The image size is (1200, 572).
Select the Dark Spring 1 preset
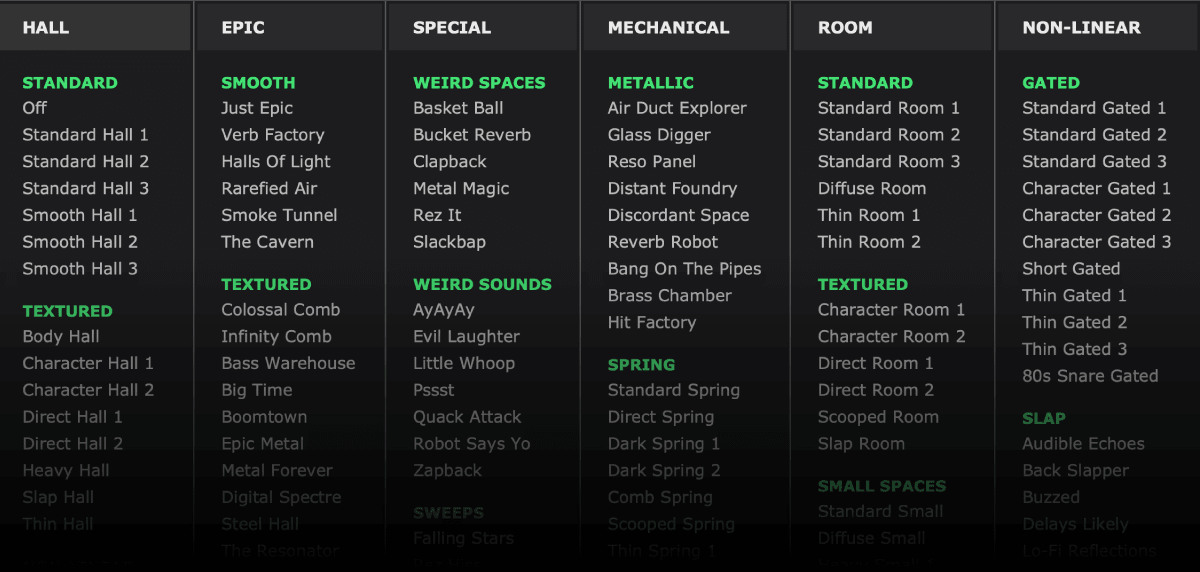664,444
